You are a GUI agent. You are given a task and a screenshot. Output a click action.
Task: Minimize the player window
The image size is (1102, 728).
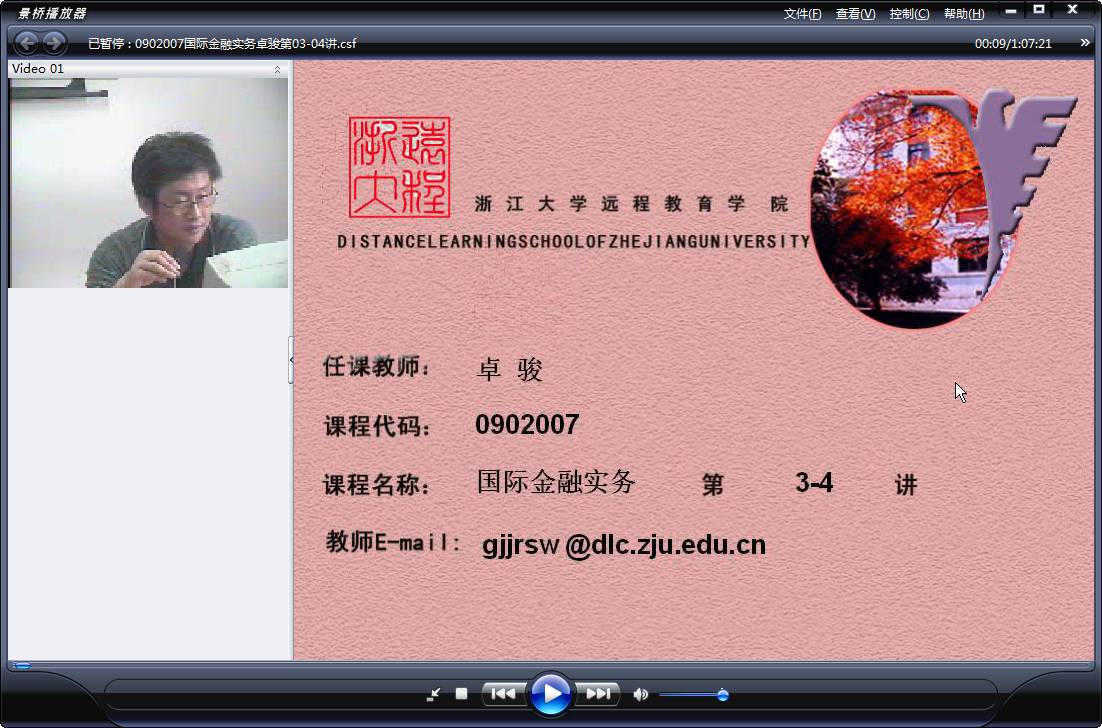(1011, 11)
